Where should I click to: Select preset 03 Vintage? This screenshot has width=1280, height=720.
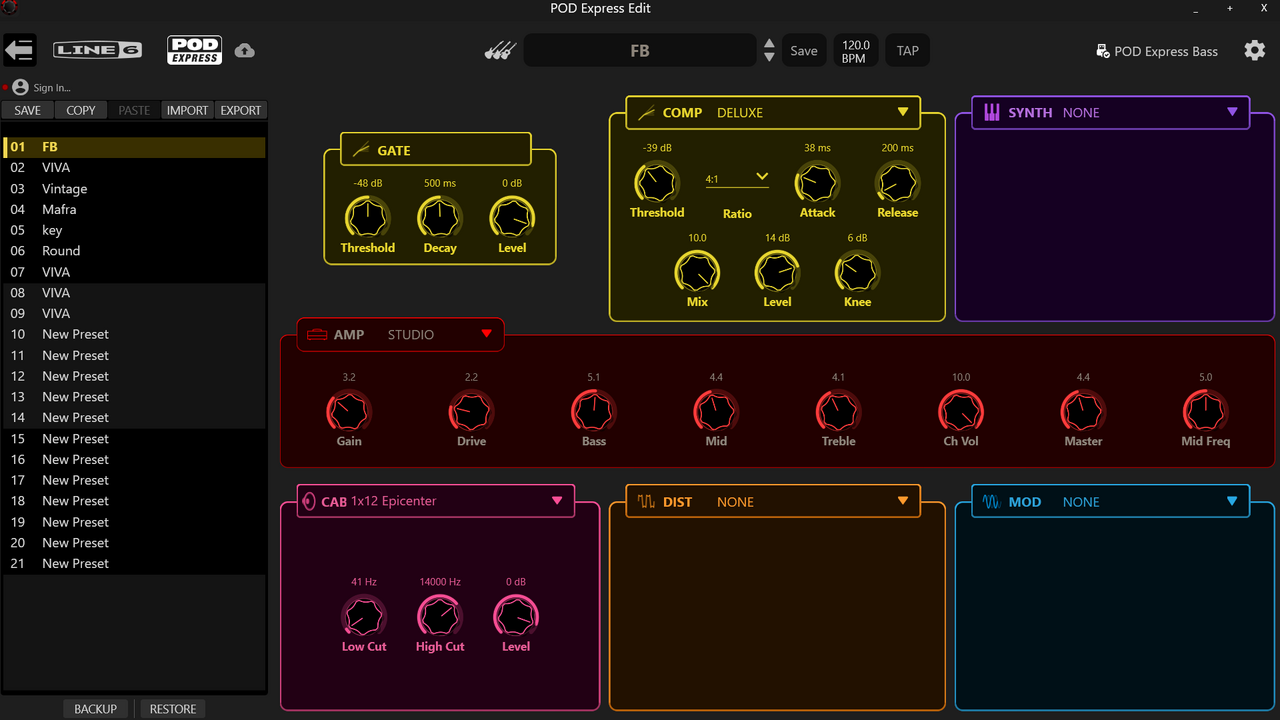click(134, 189)
